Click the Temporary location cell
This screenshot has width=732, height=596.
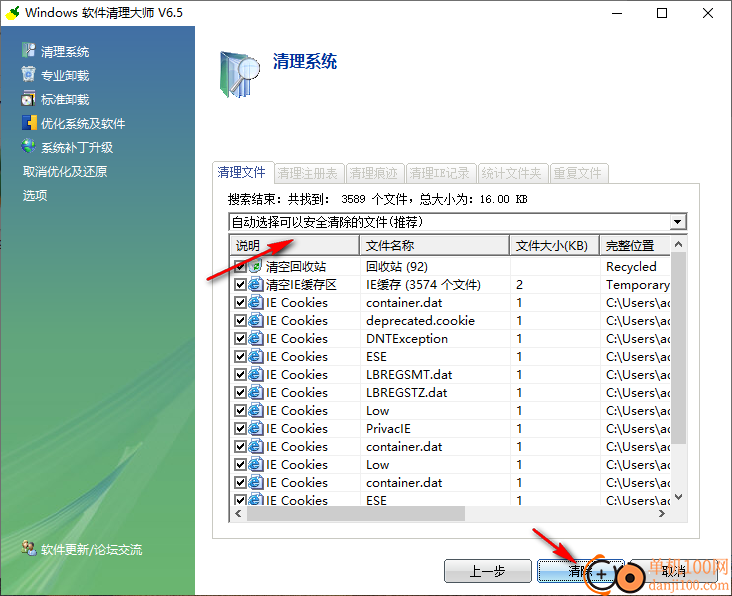tap(637, 284)
